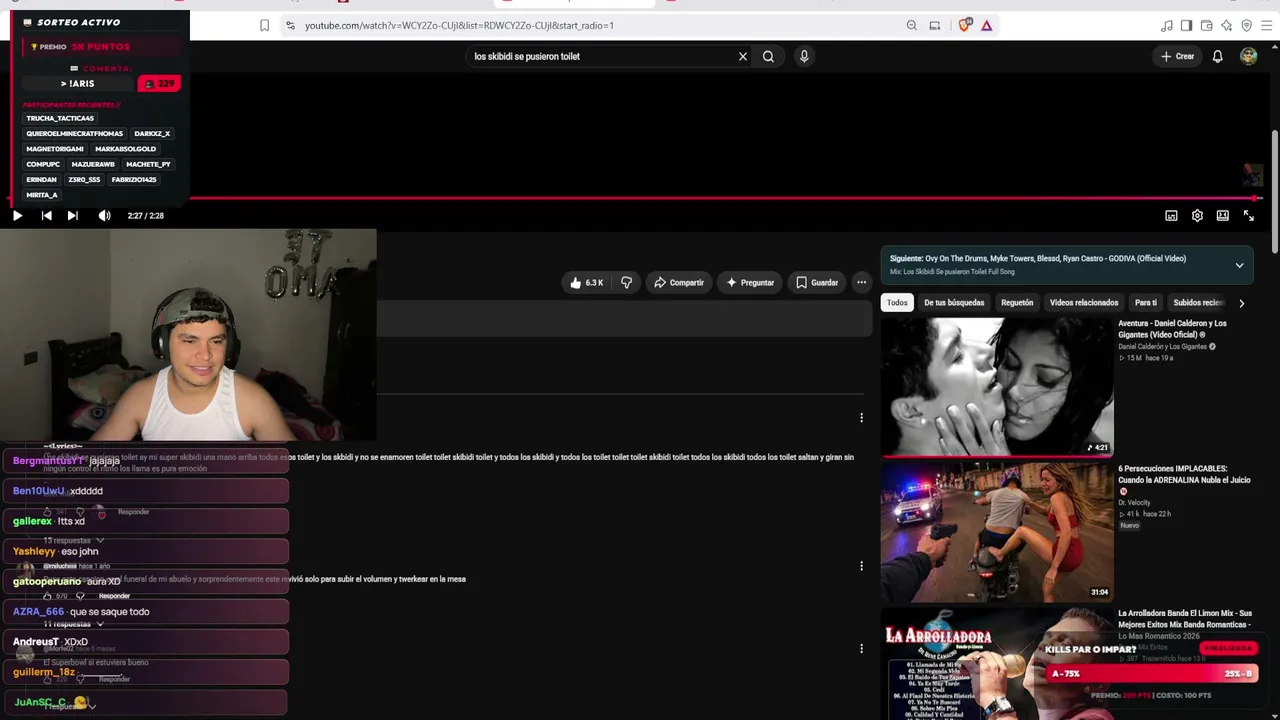Open options menu for the Superbowl comment
Image resolution: width=1280 pixels, height=720 pixels.
(861, 649)
